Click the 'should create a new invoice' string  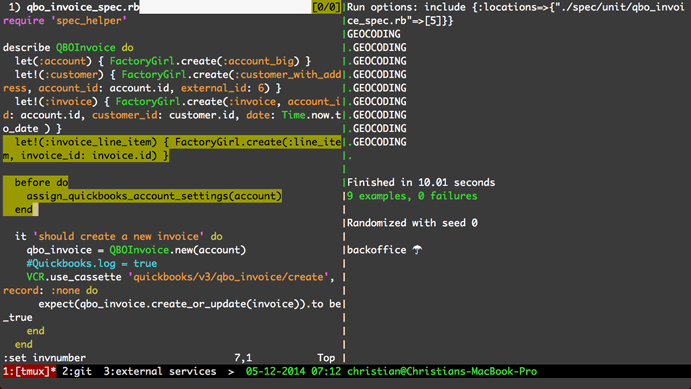119,237
